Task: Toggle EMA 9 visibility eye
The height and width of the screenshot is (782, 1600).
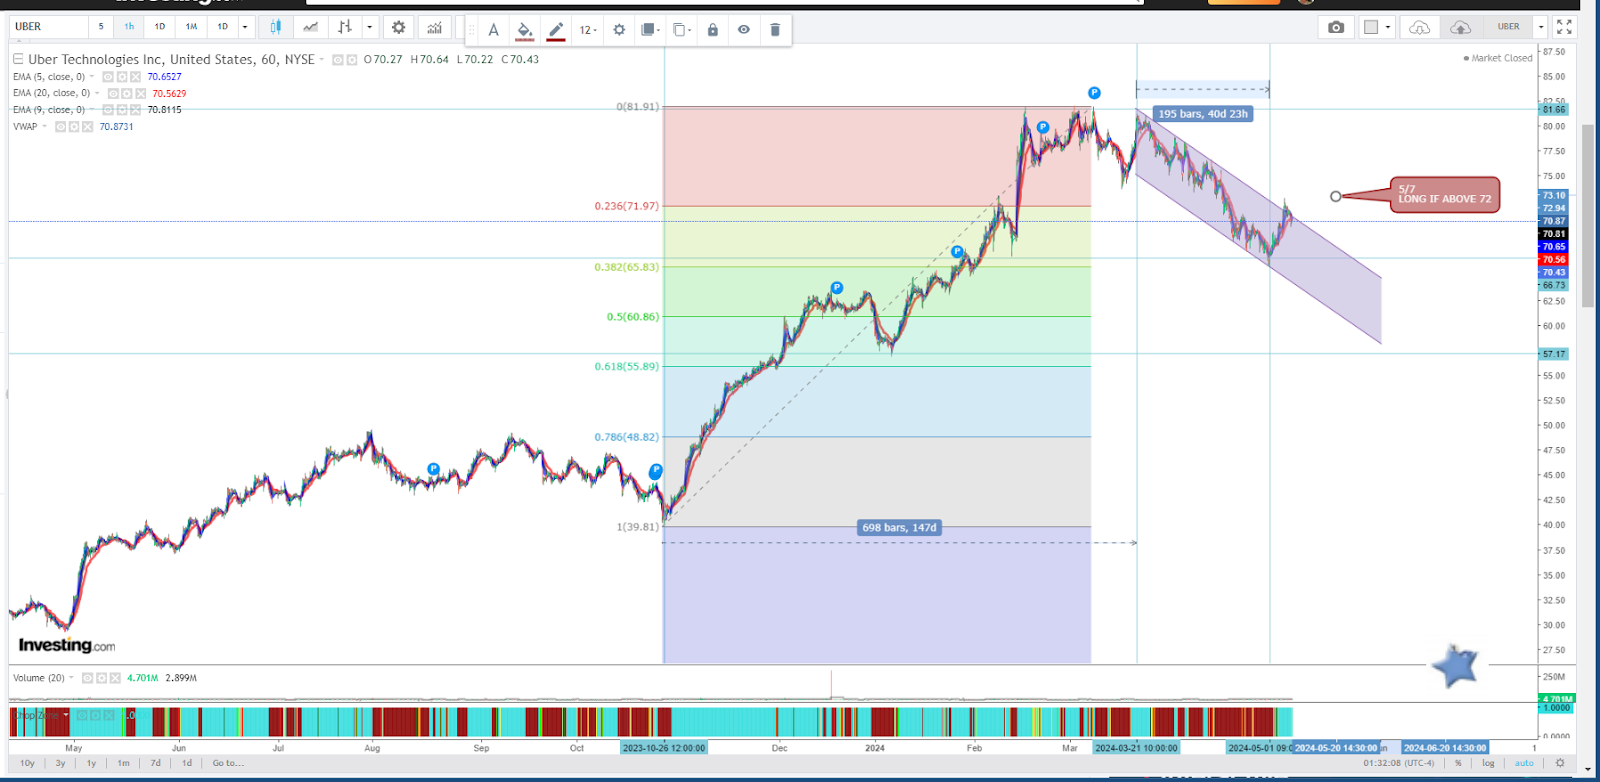Action: coord(107,110)
